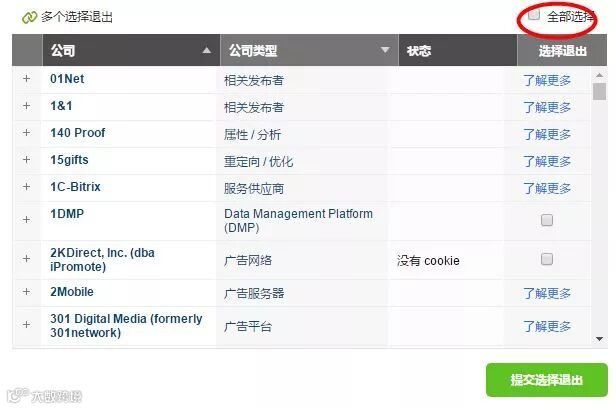Click the 没有 cookie status text
616x409 pixels.
428,260
